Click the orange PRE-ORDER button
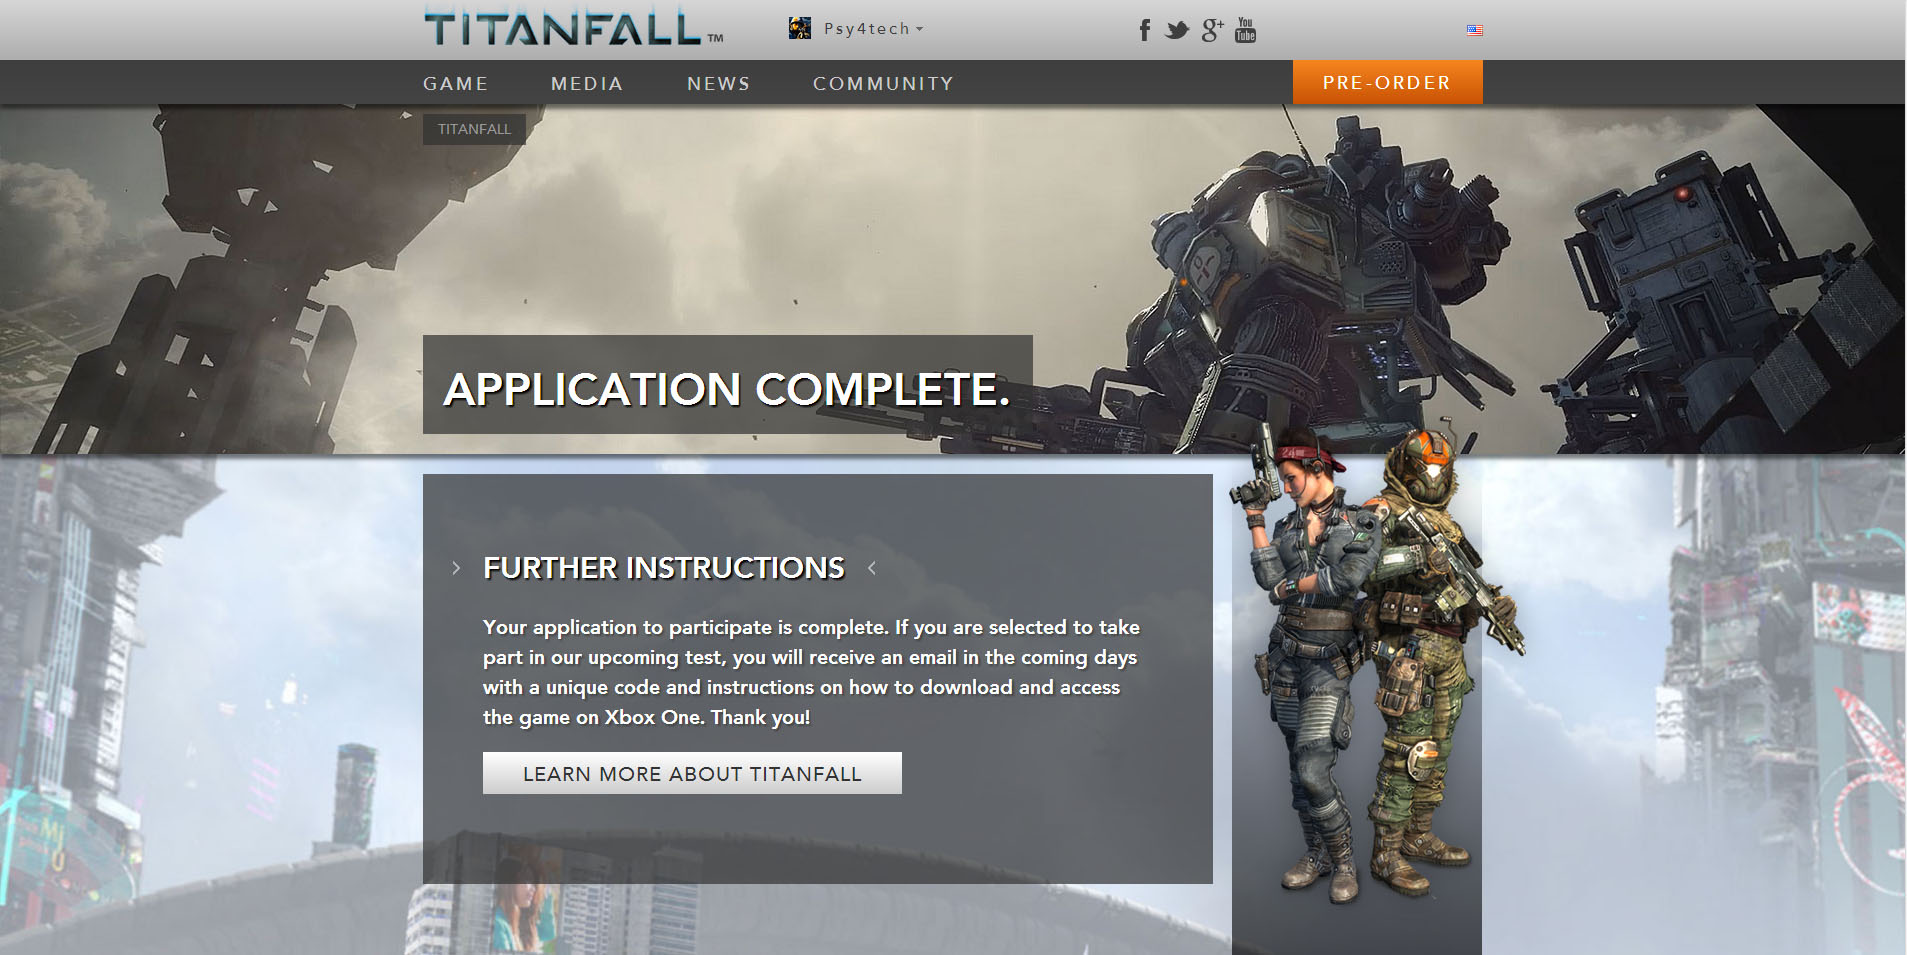This screenshot has height=955, width=1907. point(1387,82)
